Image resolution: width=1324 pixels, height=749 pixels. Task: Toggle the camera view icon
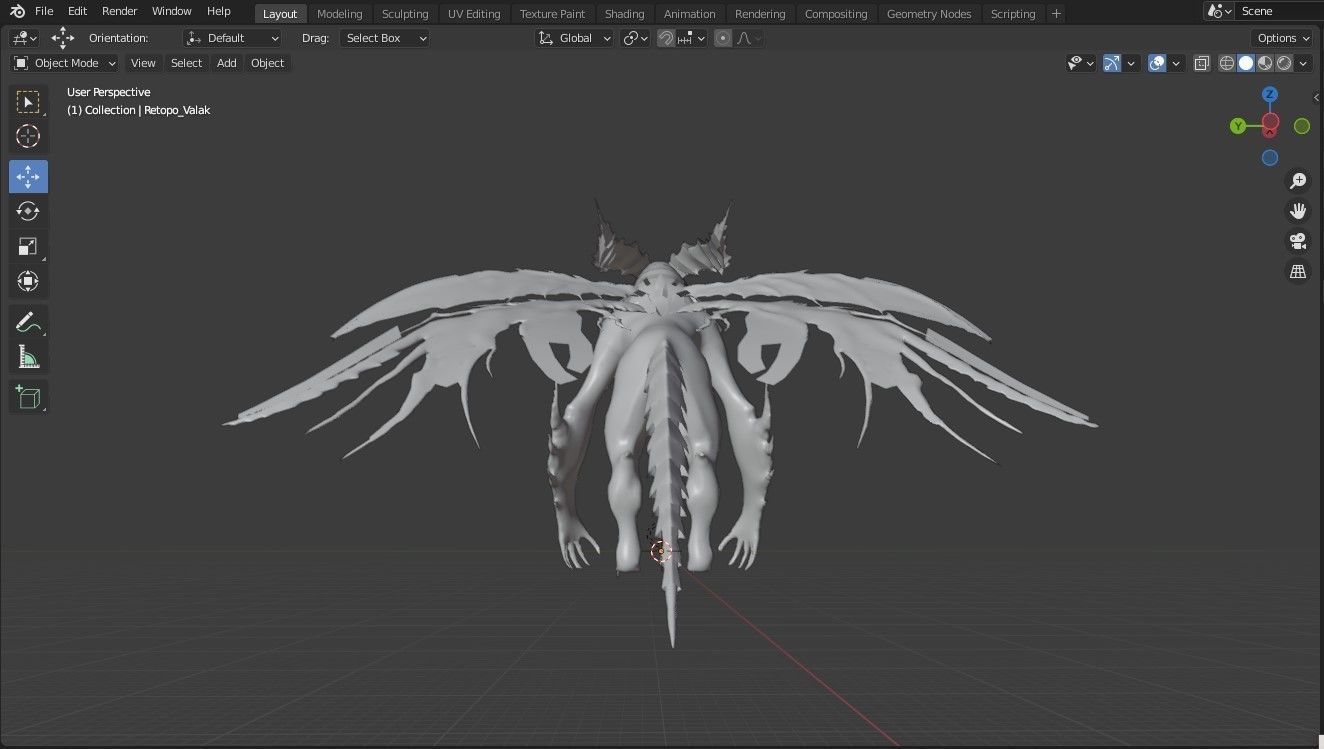click(1298, 241)
